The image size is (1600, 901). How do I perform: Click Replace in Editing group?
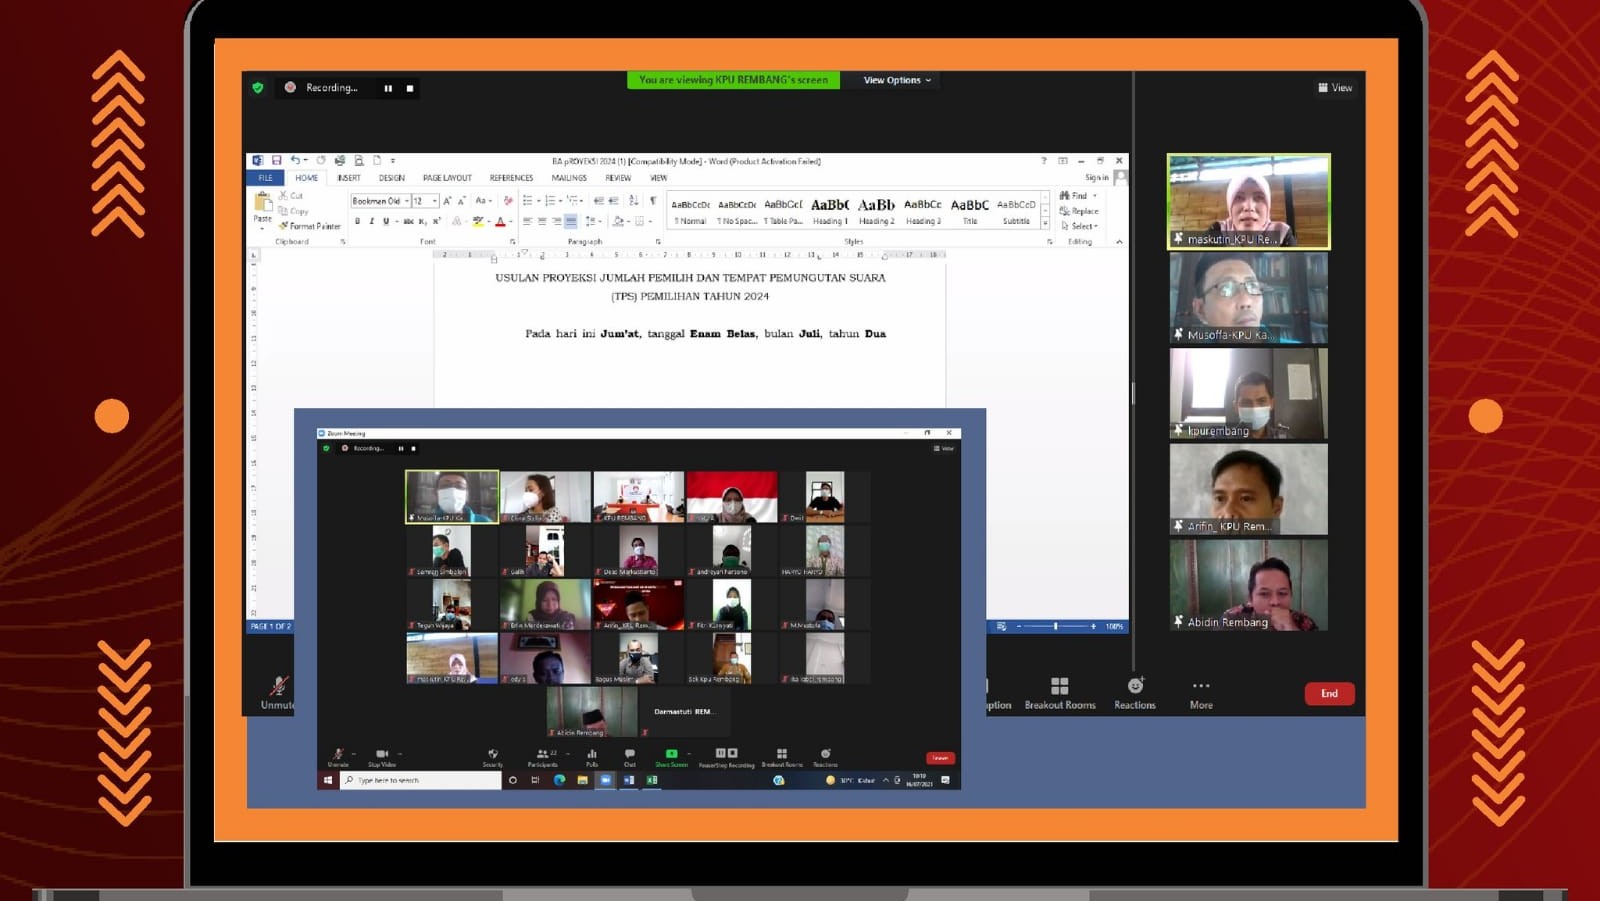click(1079, 211)
